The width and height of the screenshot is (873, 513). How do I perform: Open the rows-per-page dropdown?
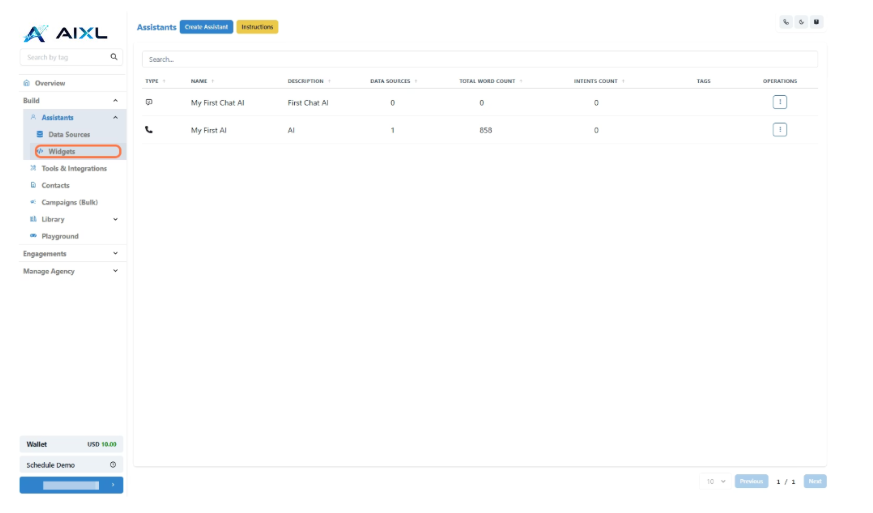pyautogui.click(x=715, y=481)
